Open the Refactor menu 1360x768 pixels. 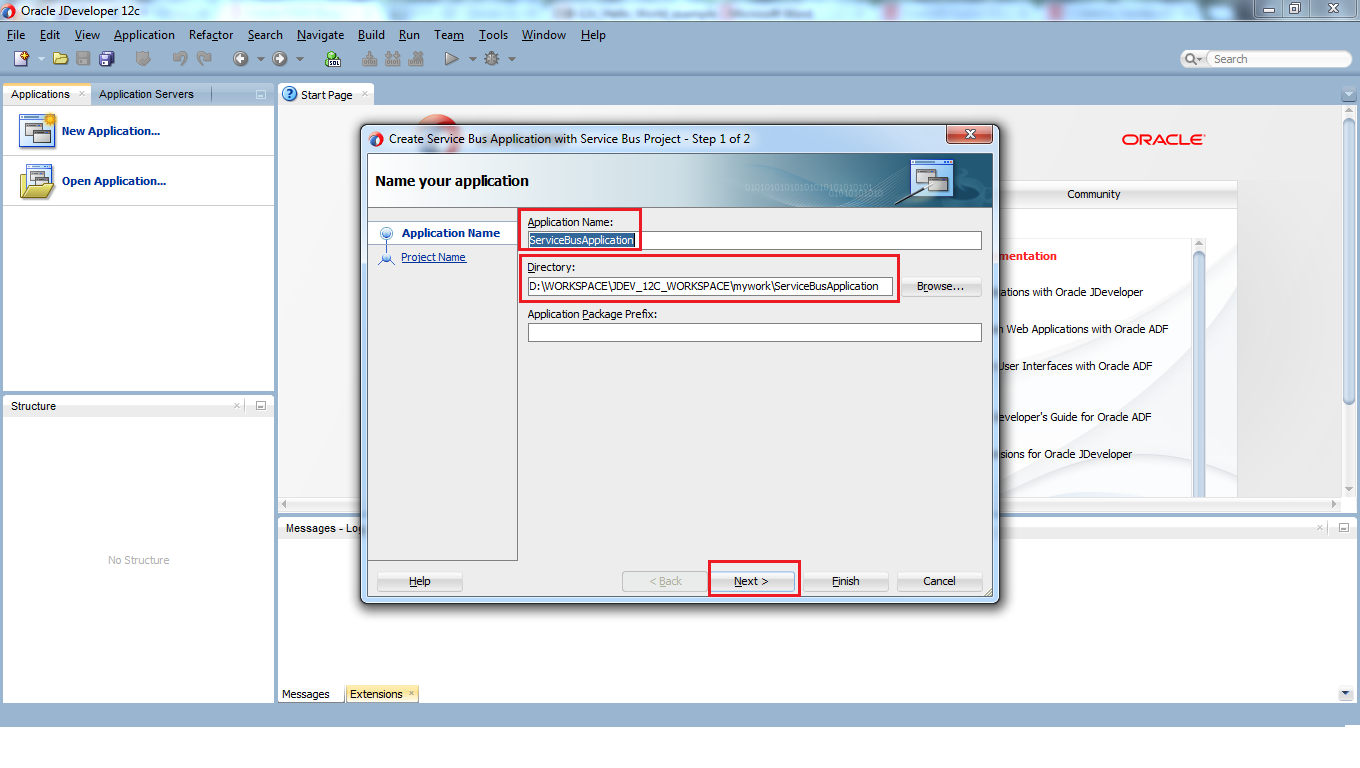(211, 35)
